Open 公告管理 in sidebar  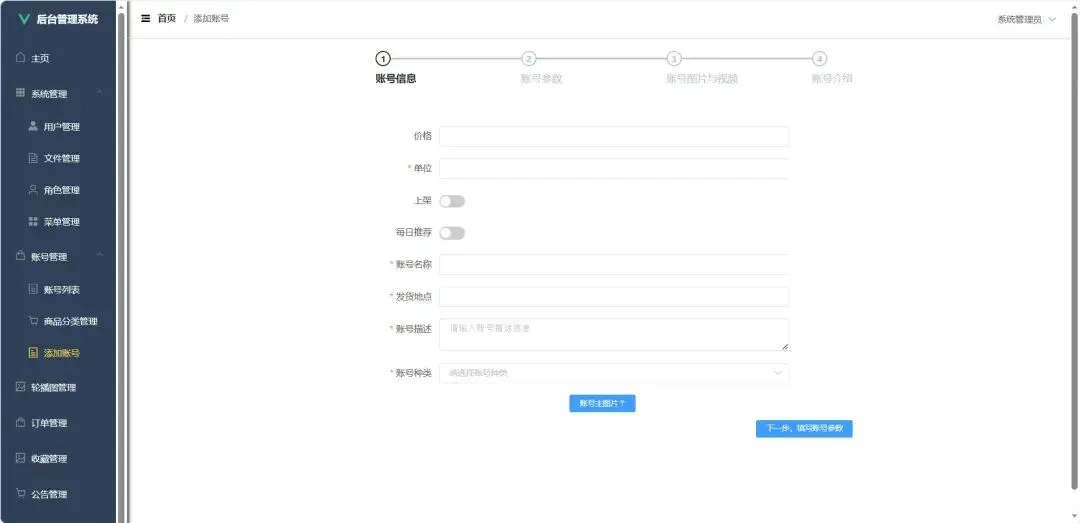coord(58,494)
